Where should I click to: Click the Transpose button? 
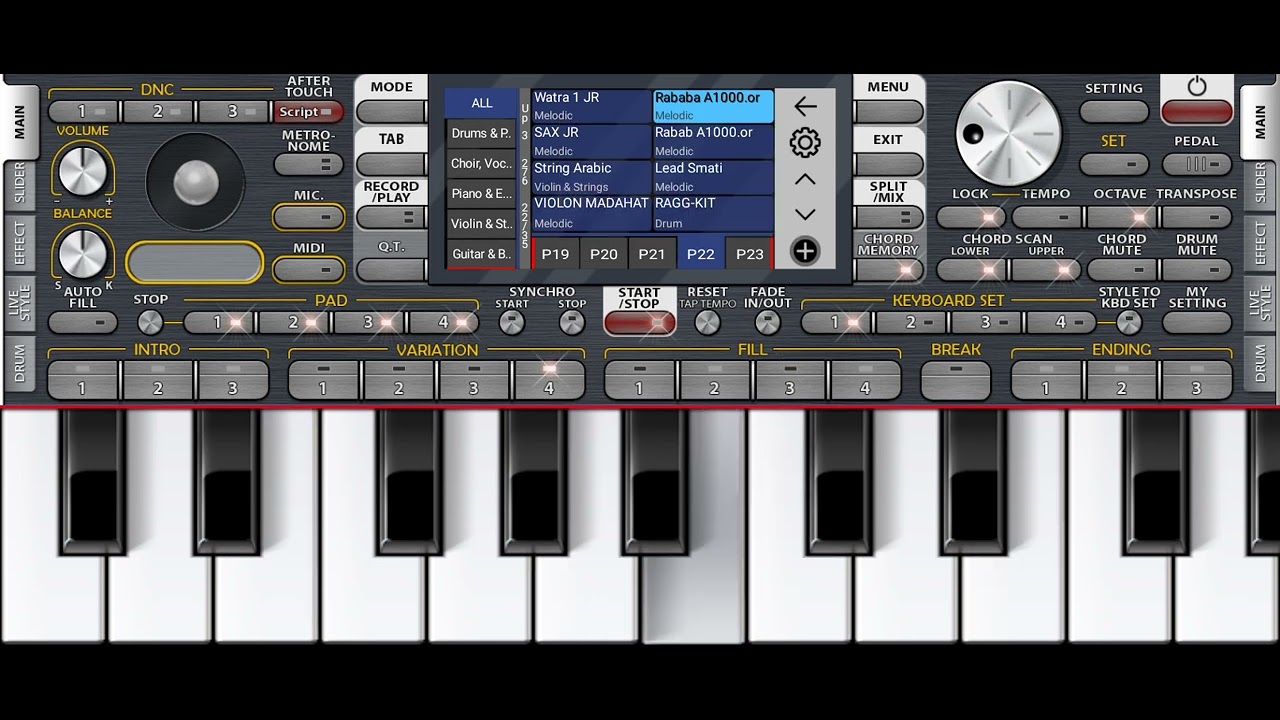pyautogui.click(x=1197, y=217)
